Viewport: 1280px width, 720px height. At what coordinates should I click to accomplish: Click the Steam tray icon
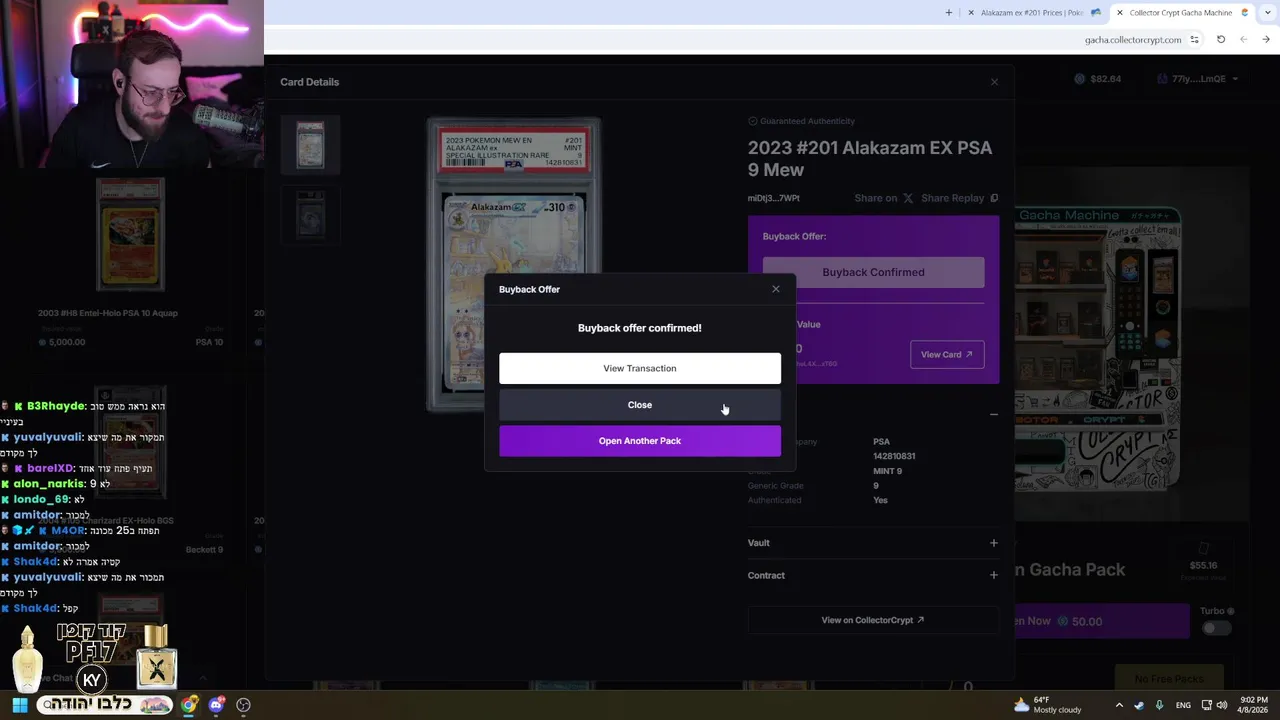pyautogui.click(x=1139, y=705)
